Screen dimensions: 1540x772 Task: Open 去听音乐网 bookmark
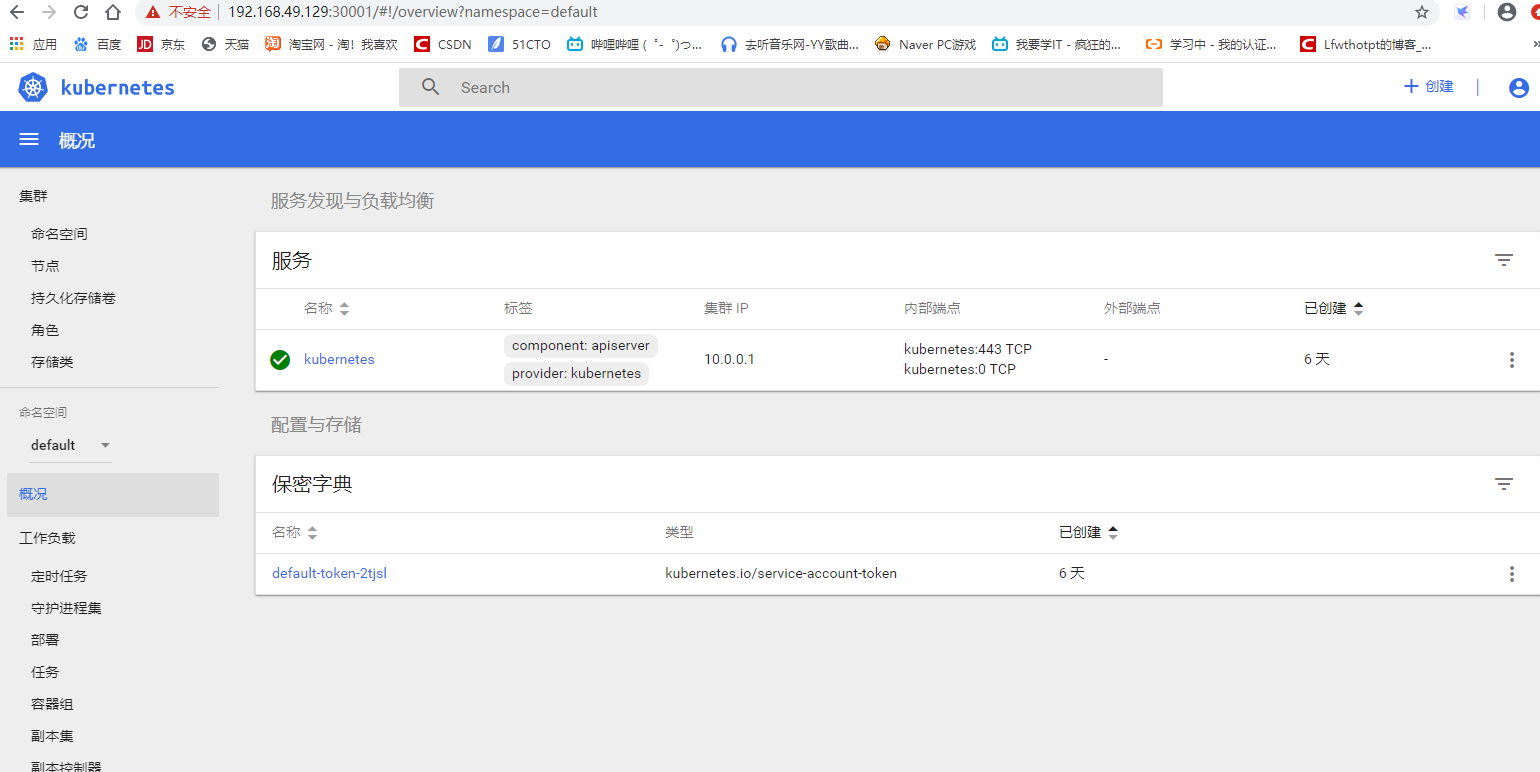click(789, 44)
